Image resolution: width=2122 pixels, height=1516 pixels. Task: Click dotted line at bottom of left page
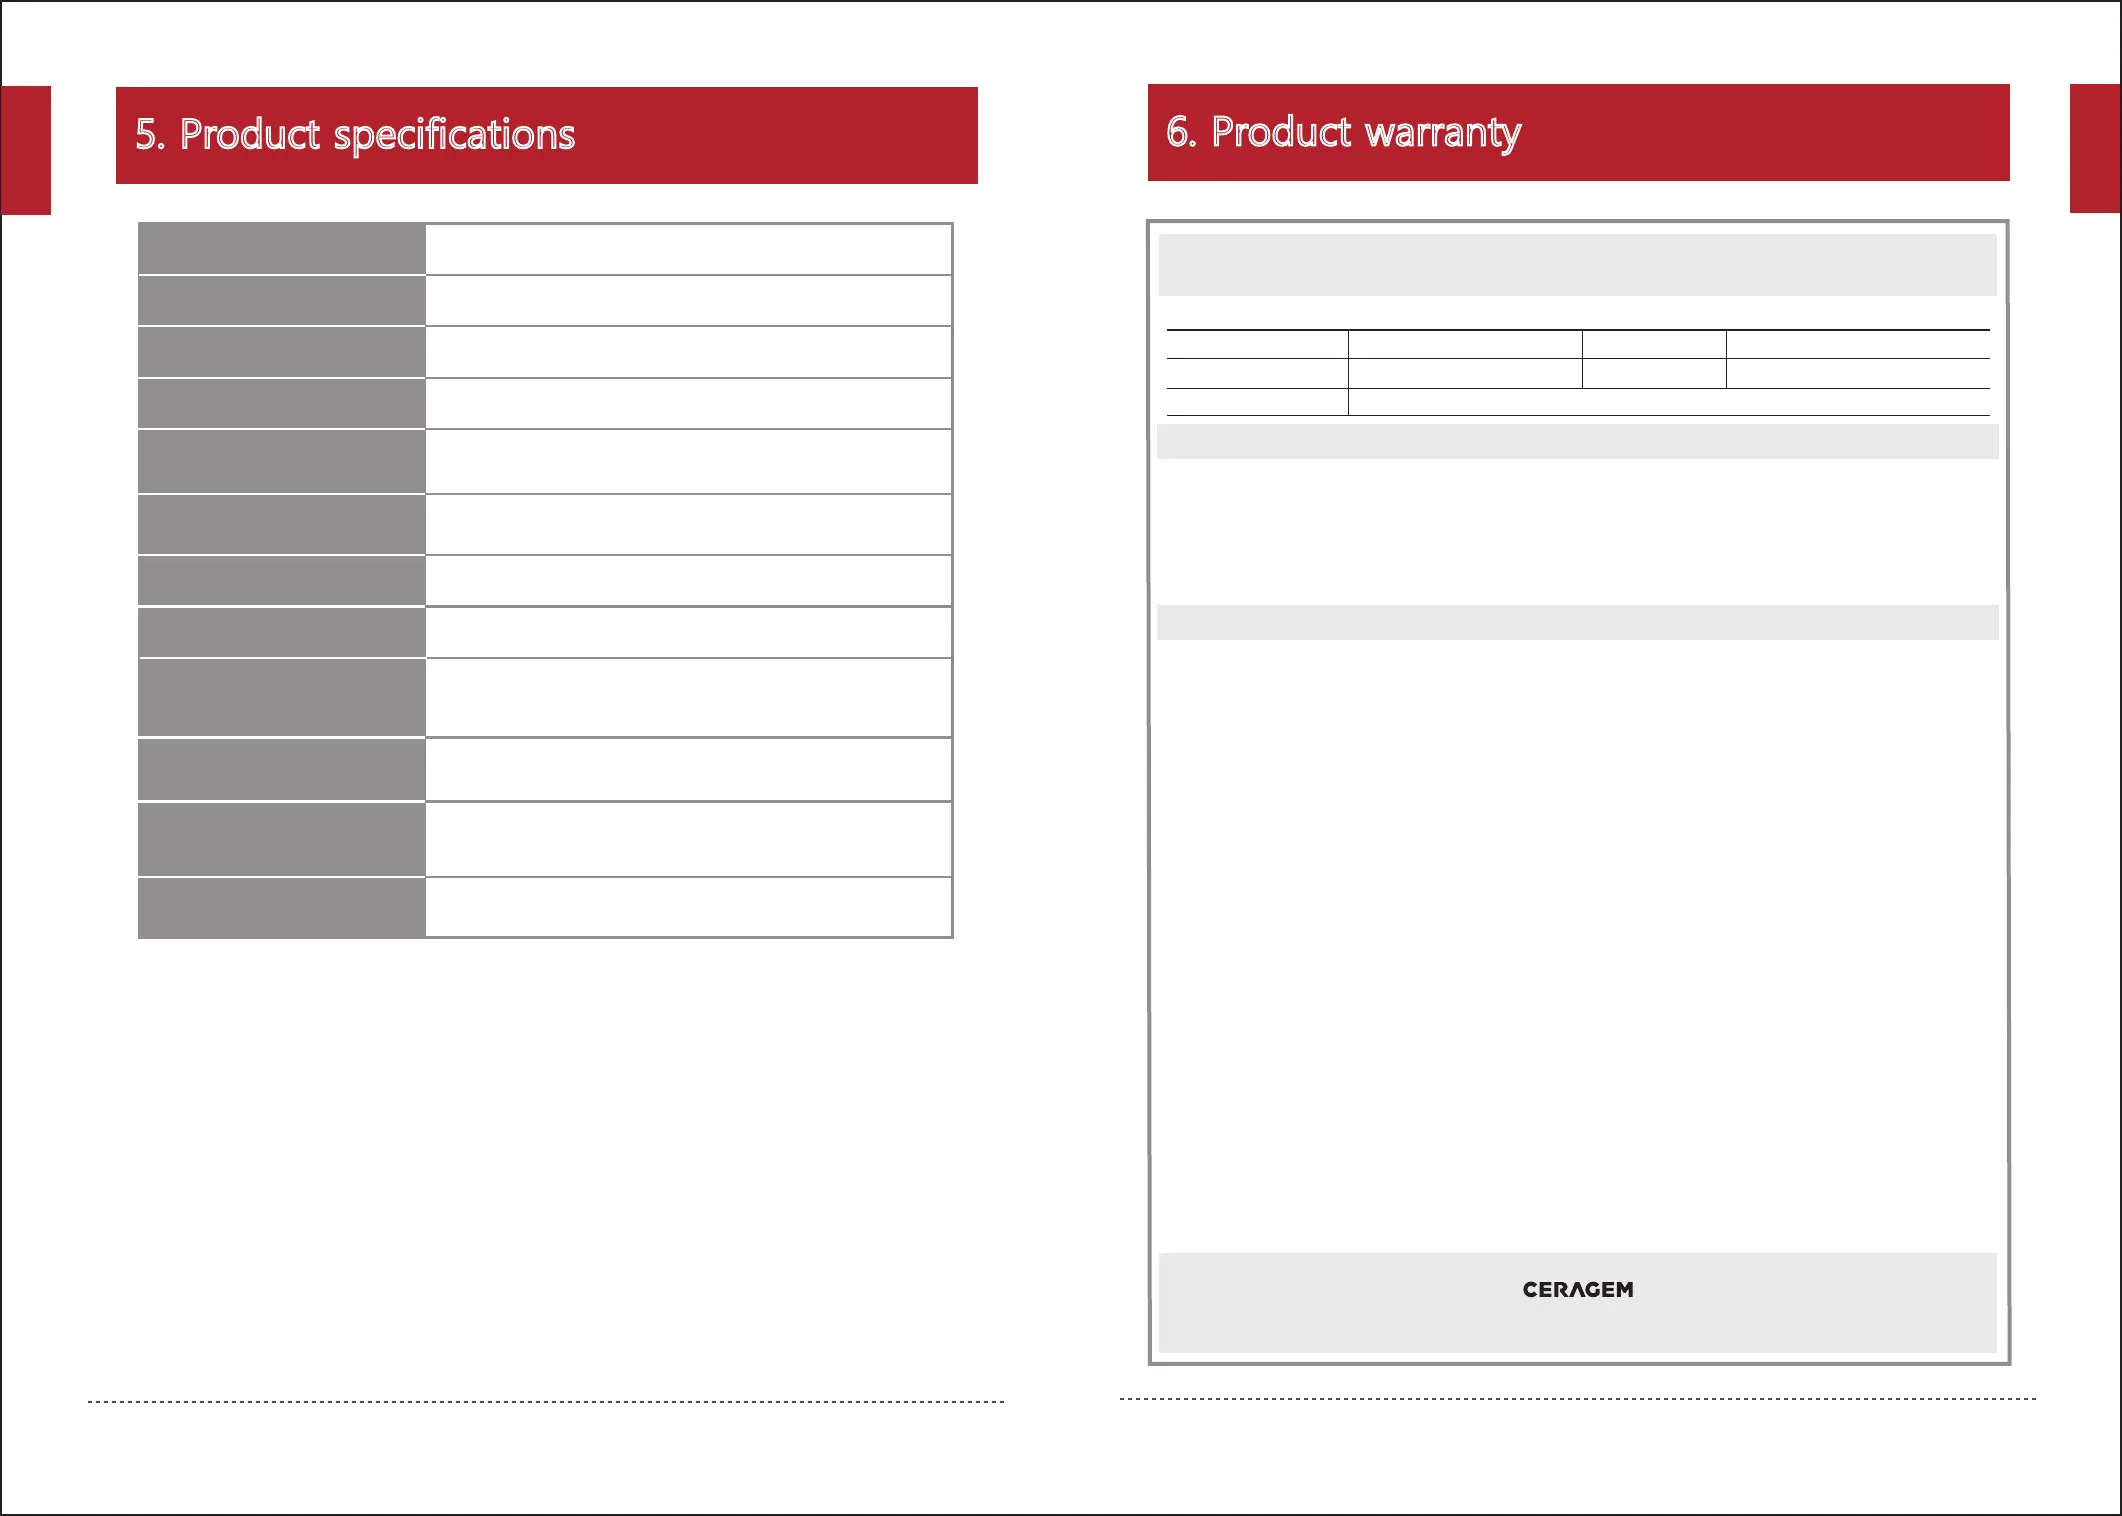(546, 1402)
